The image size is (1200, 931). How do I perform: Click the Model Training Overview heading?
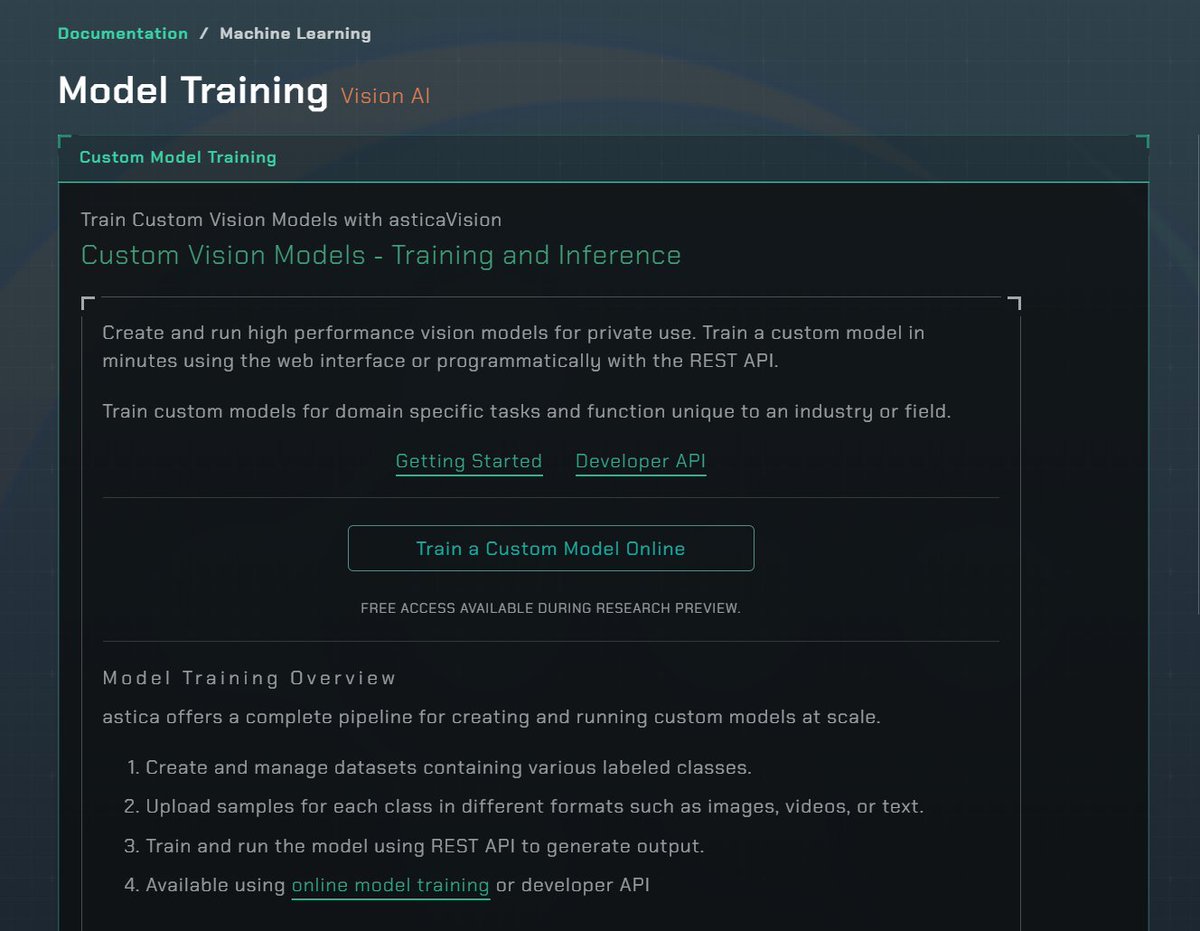coord(250,678)
